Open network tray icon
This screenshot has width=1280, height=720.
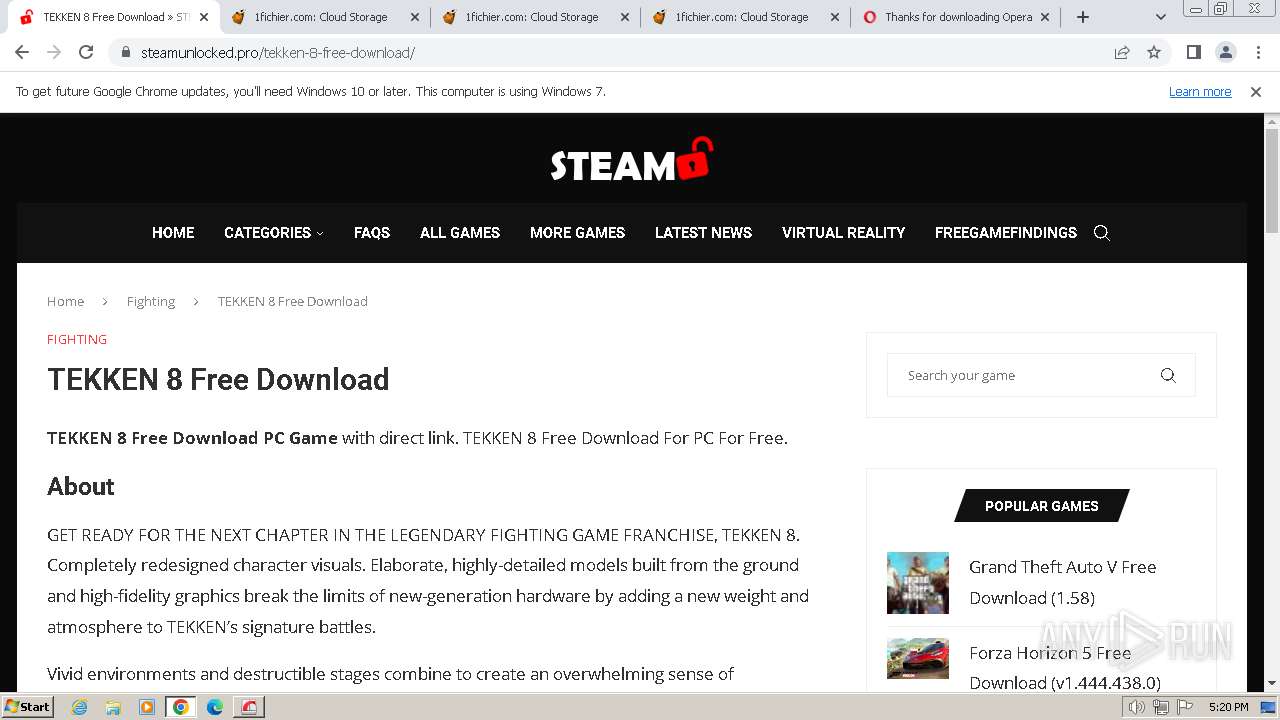tap(1160, 707)
